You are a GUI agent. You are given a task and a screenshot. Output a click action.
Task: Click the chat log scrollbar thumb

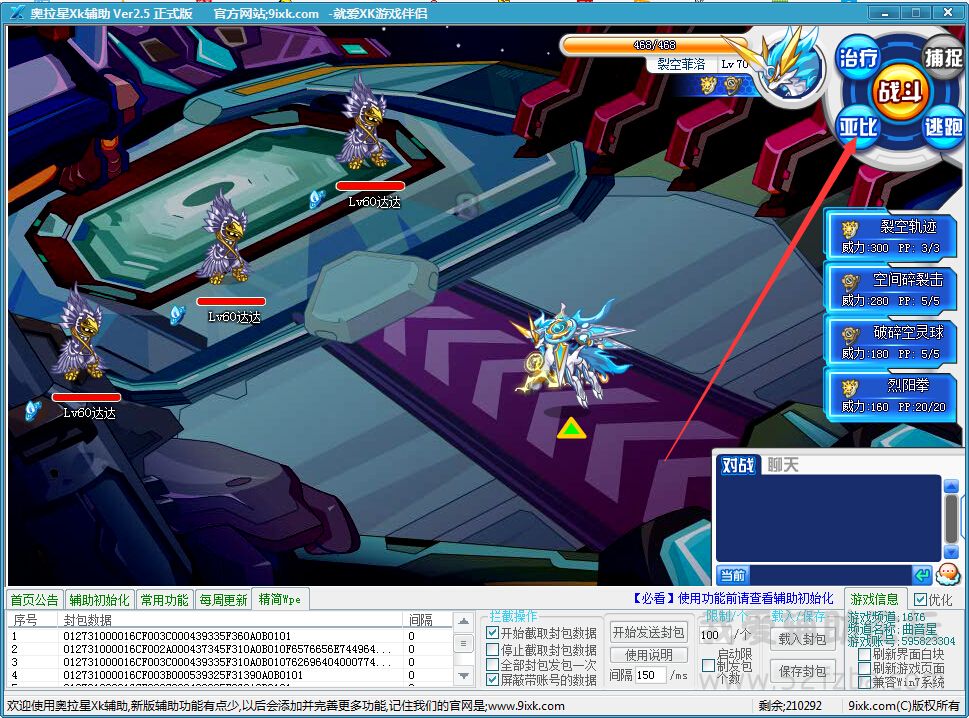pyautogui.click(x=952, y=518)
